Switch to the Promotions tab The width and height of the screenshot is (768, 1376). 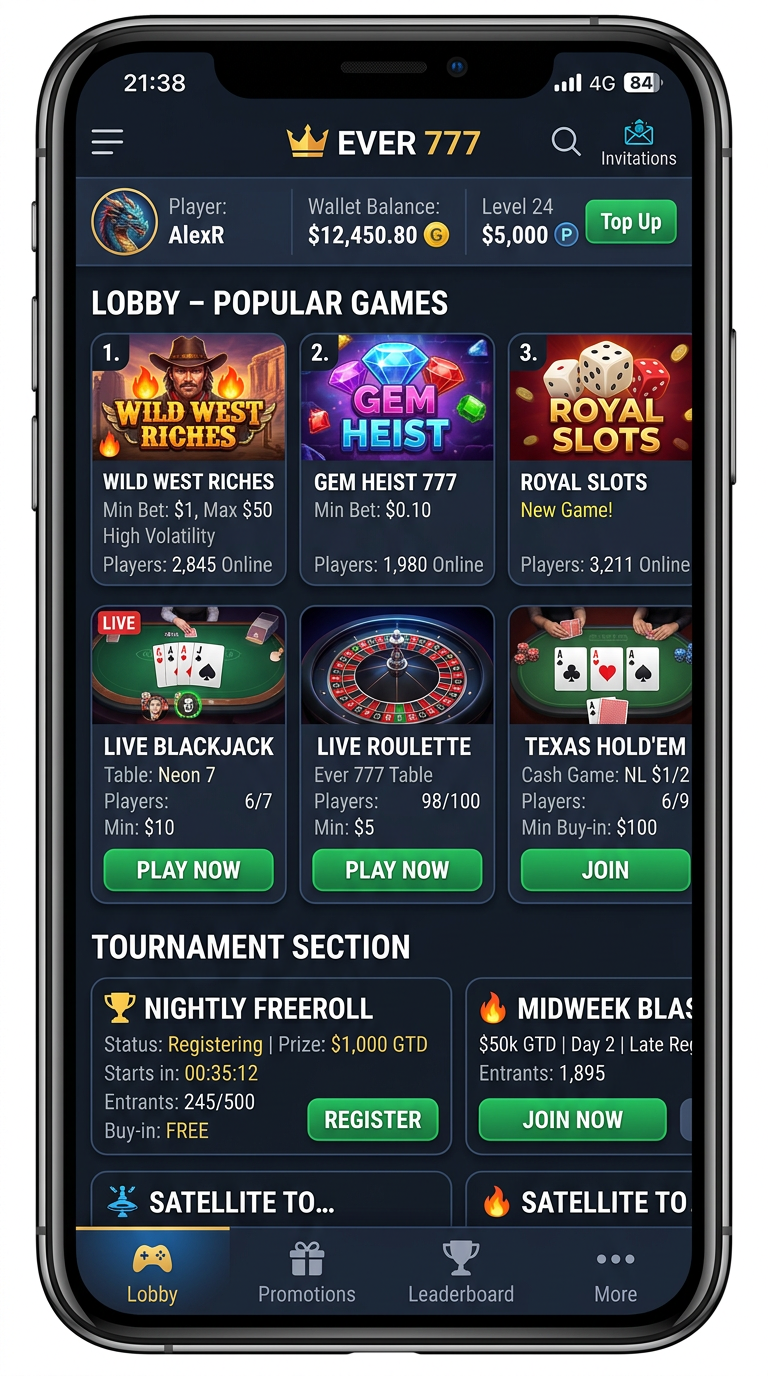[x=307, y=1273]
